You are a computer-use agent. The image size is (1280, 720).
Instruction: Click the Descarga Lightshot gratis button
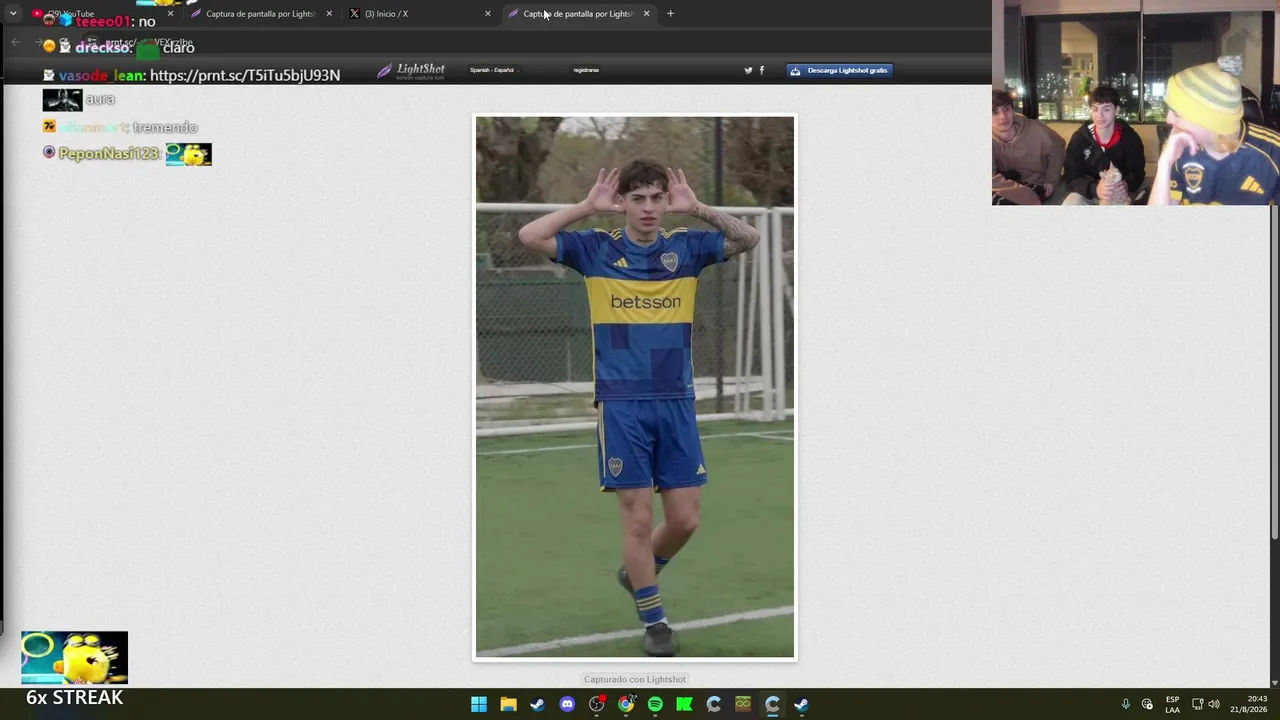click(839, 70)
